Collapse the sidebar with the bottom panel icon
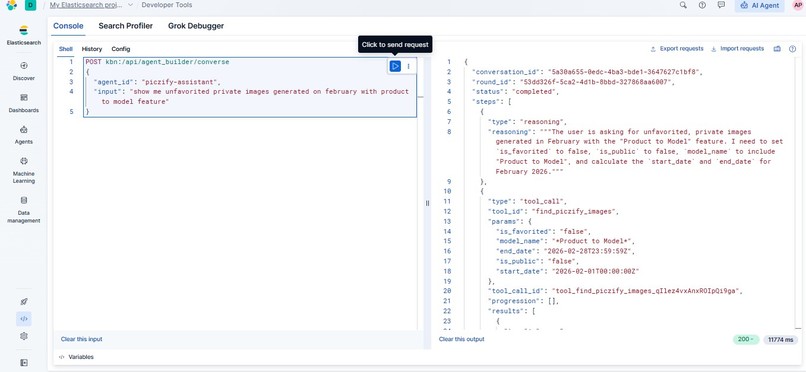 point(24,363)
